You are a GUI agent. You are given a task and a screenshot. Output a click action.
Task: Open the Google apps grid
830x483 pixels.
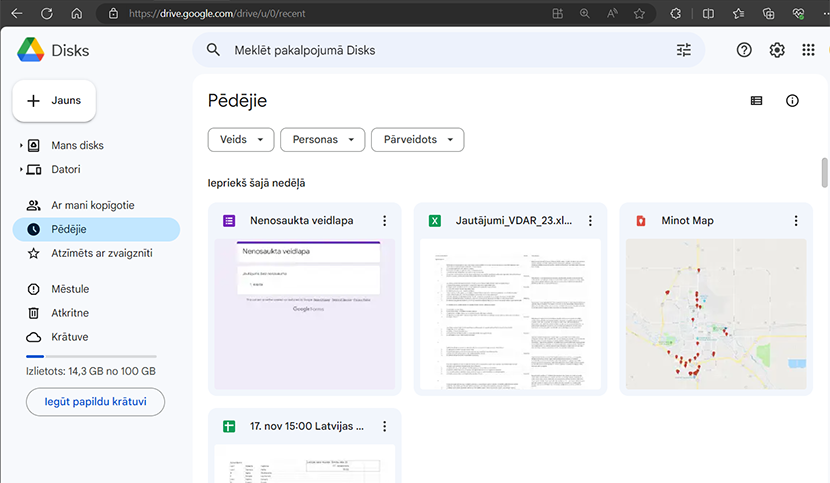coord(809,50)
